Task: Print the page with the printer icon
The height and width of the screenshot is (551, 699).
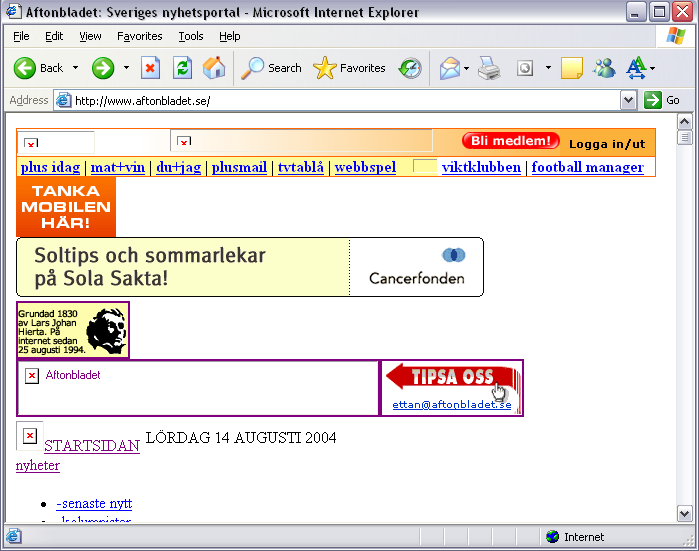Action: click(489, 68)
